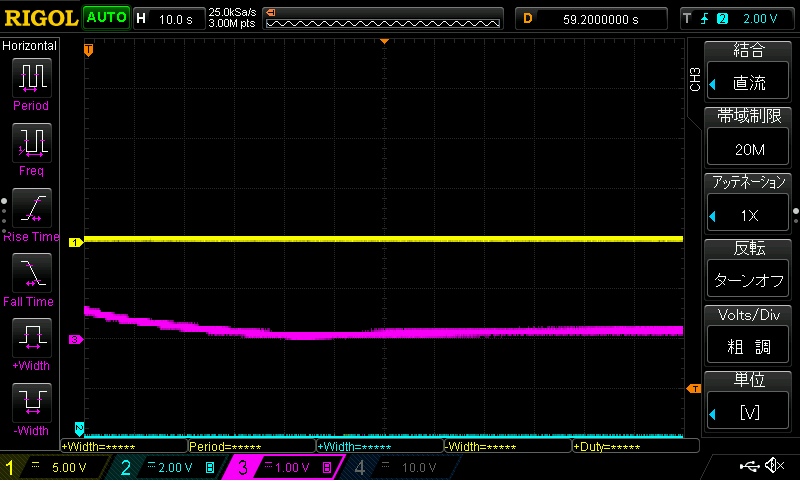This screenshot has height=480, width=800.
Task: Click the 1X attenuation left arrow
Action: click(713, 216)
